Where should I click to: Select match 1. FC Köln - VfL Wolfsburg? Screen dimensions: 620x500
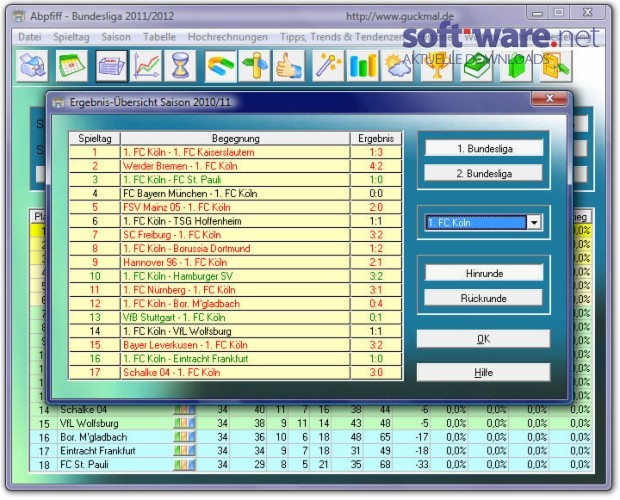236,331
